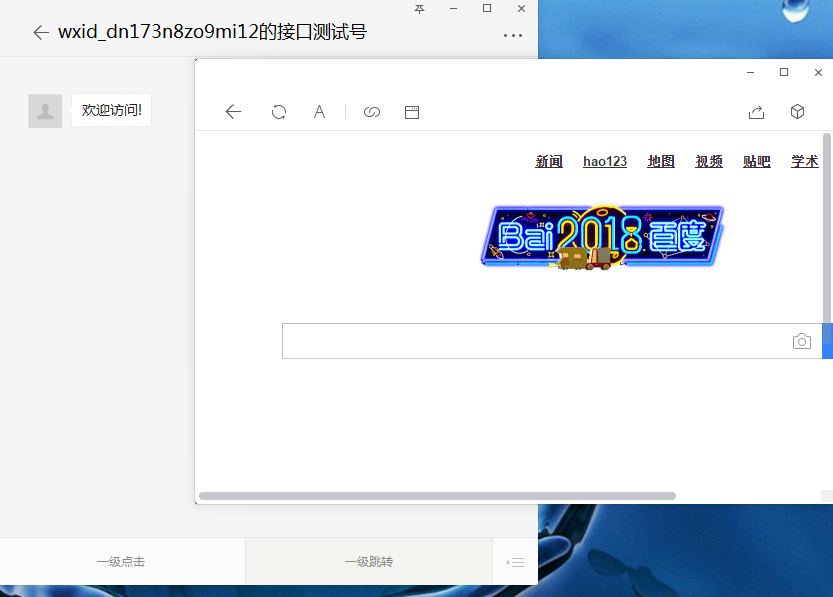This screenshot has height=597, width=833.
Task: Open page in default browser window icon
Action: (x=412, y=112)
